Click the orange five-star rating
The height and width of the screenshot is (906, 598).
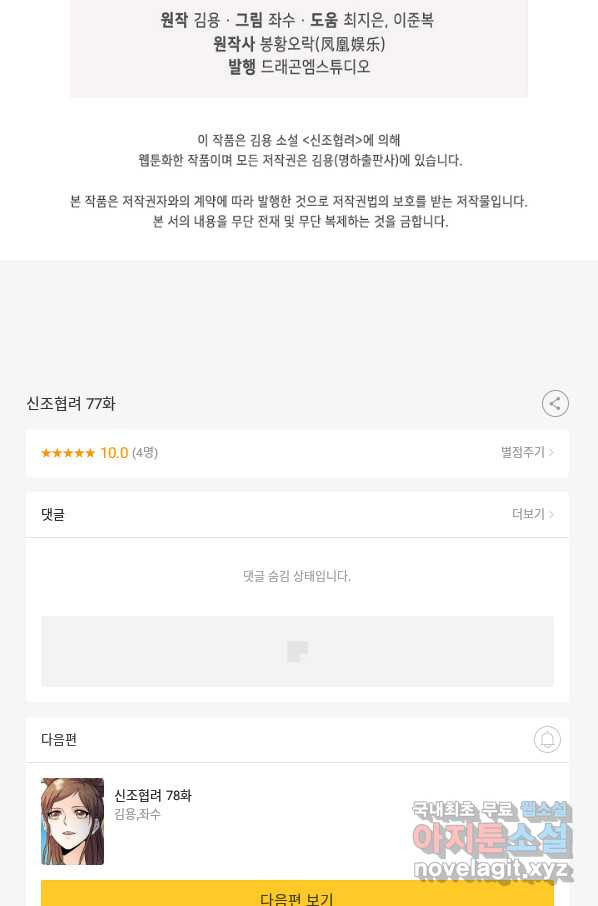(x=68, y=453)
